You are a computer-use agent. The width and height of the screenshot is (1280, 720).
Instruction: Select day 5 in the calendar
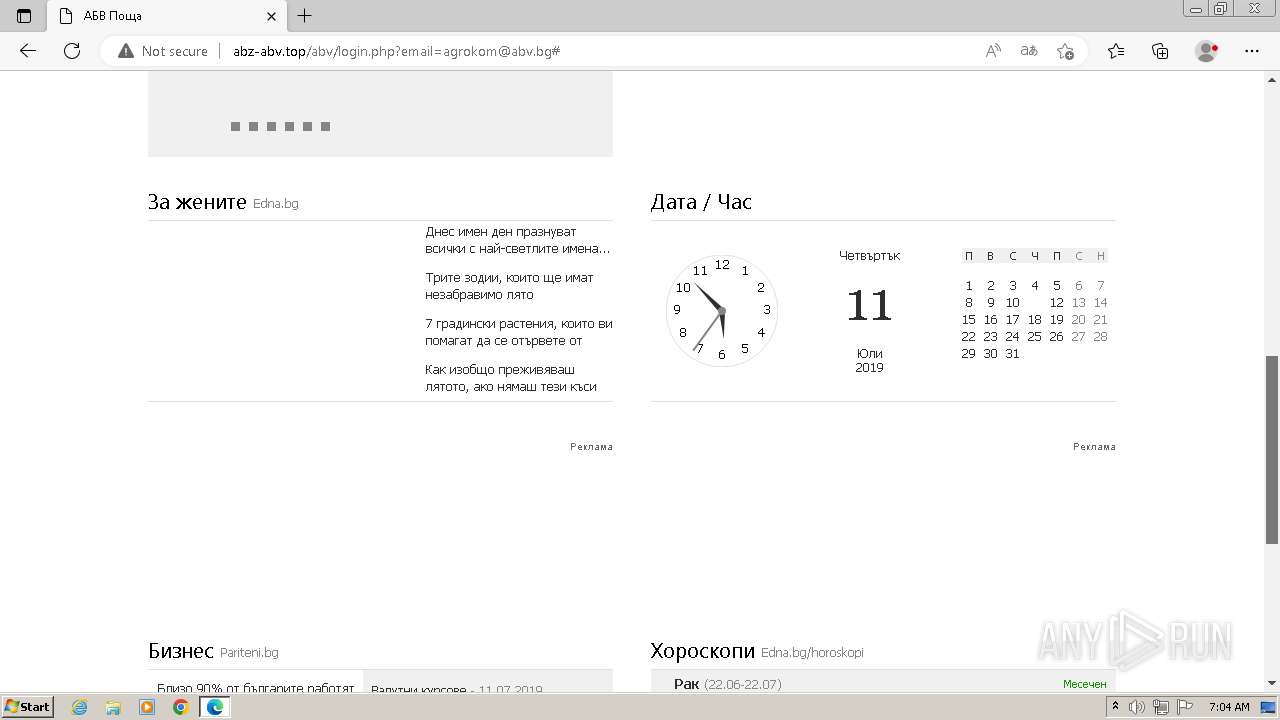[1056, 286]
